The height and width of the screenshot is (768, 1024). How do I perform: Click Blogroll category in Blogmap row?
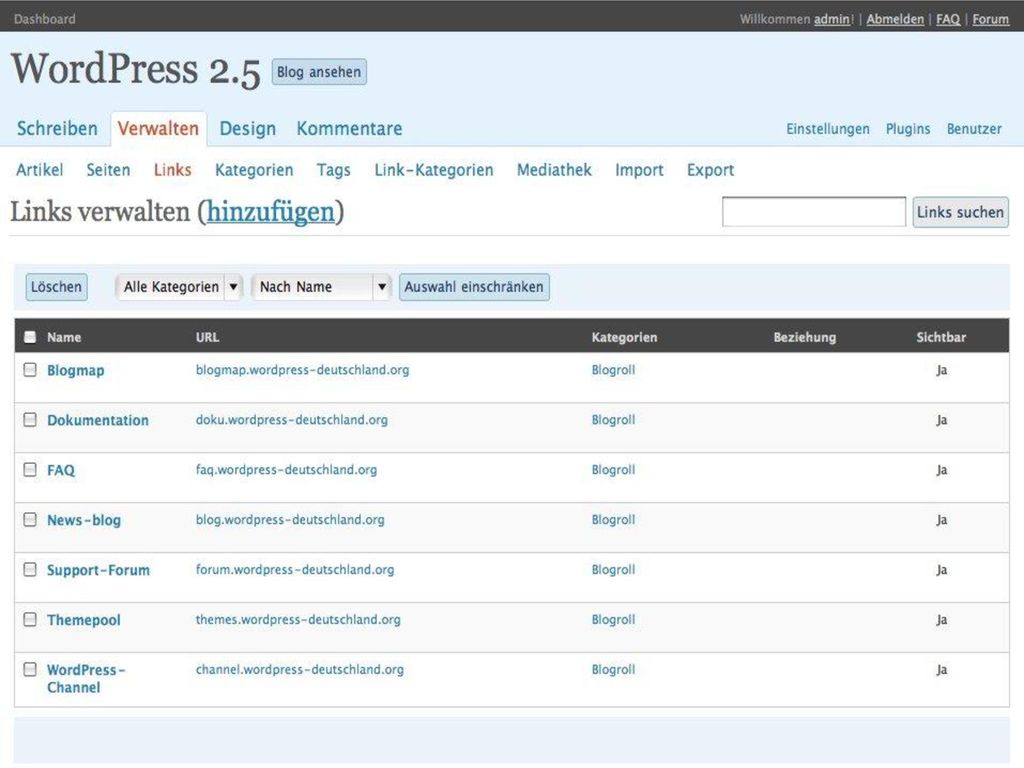click(613, 370)
